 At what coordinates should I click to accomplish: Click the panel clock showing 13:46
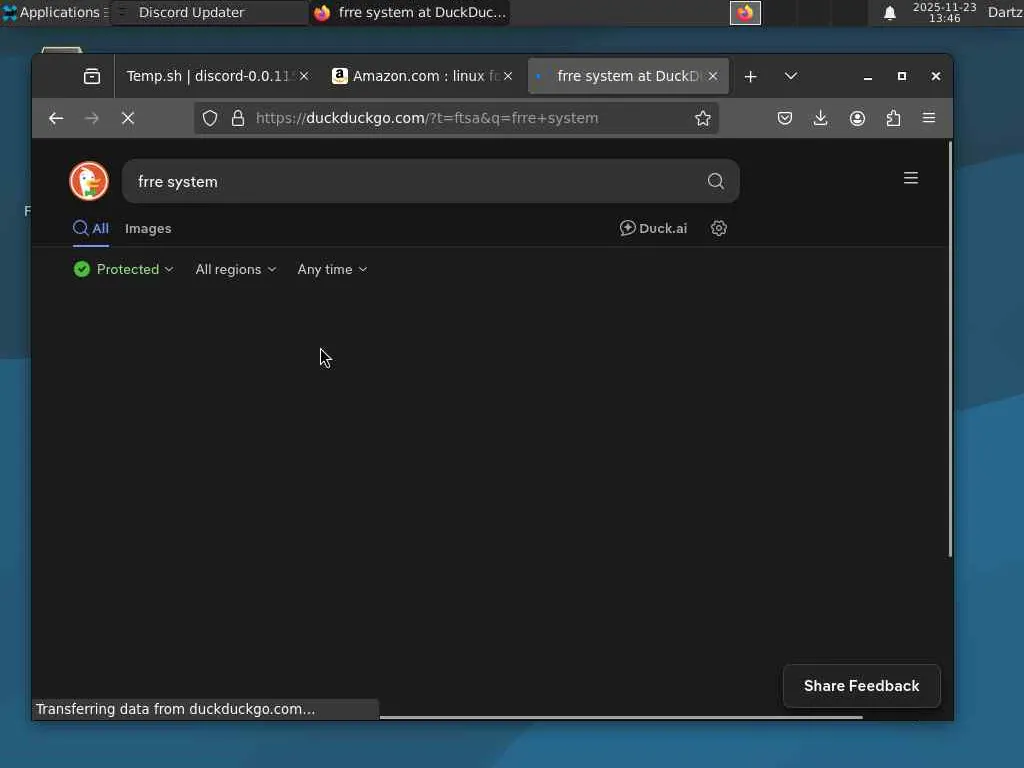pyautogui.click(x=944, y=12)
